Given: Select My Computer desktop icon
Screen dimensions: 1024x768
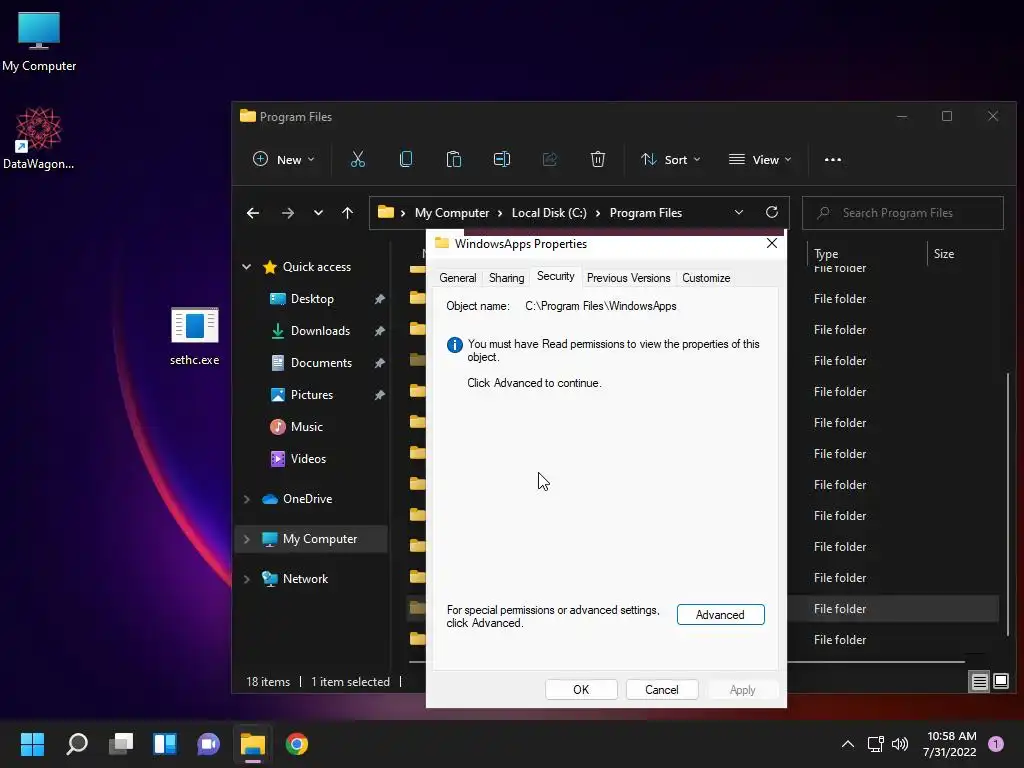Looking at the screenshot, I should [39, 42].
